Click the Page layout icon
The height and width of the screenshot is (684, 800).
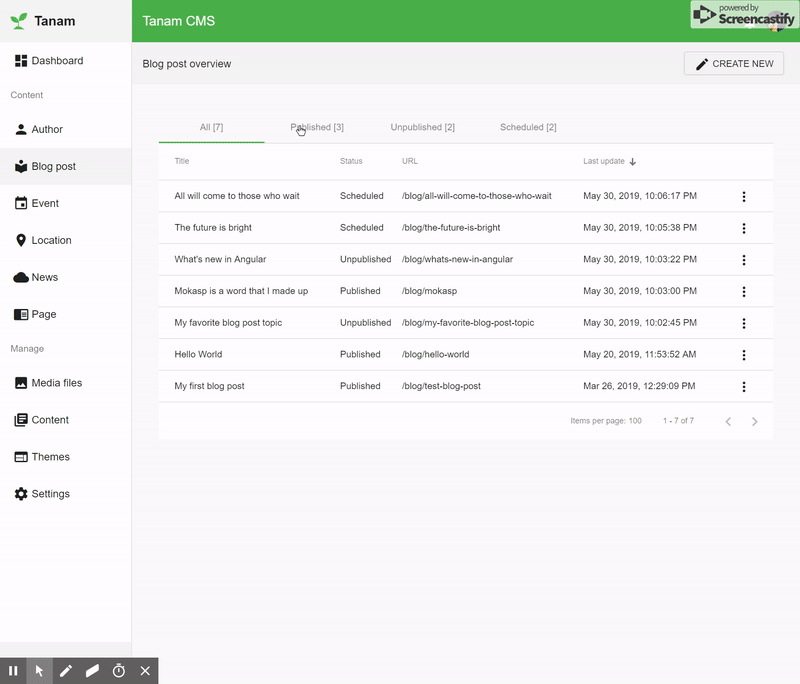click(21, 314)
